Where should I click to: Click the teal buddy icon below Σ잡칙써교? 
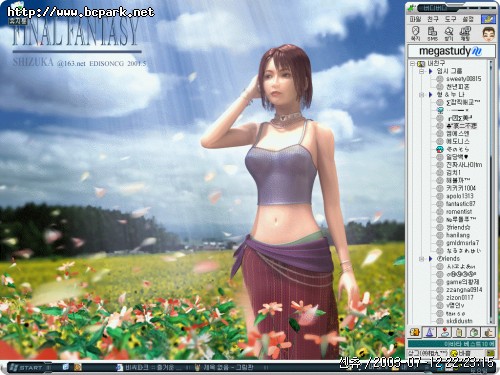(x=440, y=110)
